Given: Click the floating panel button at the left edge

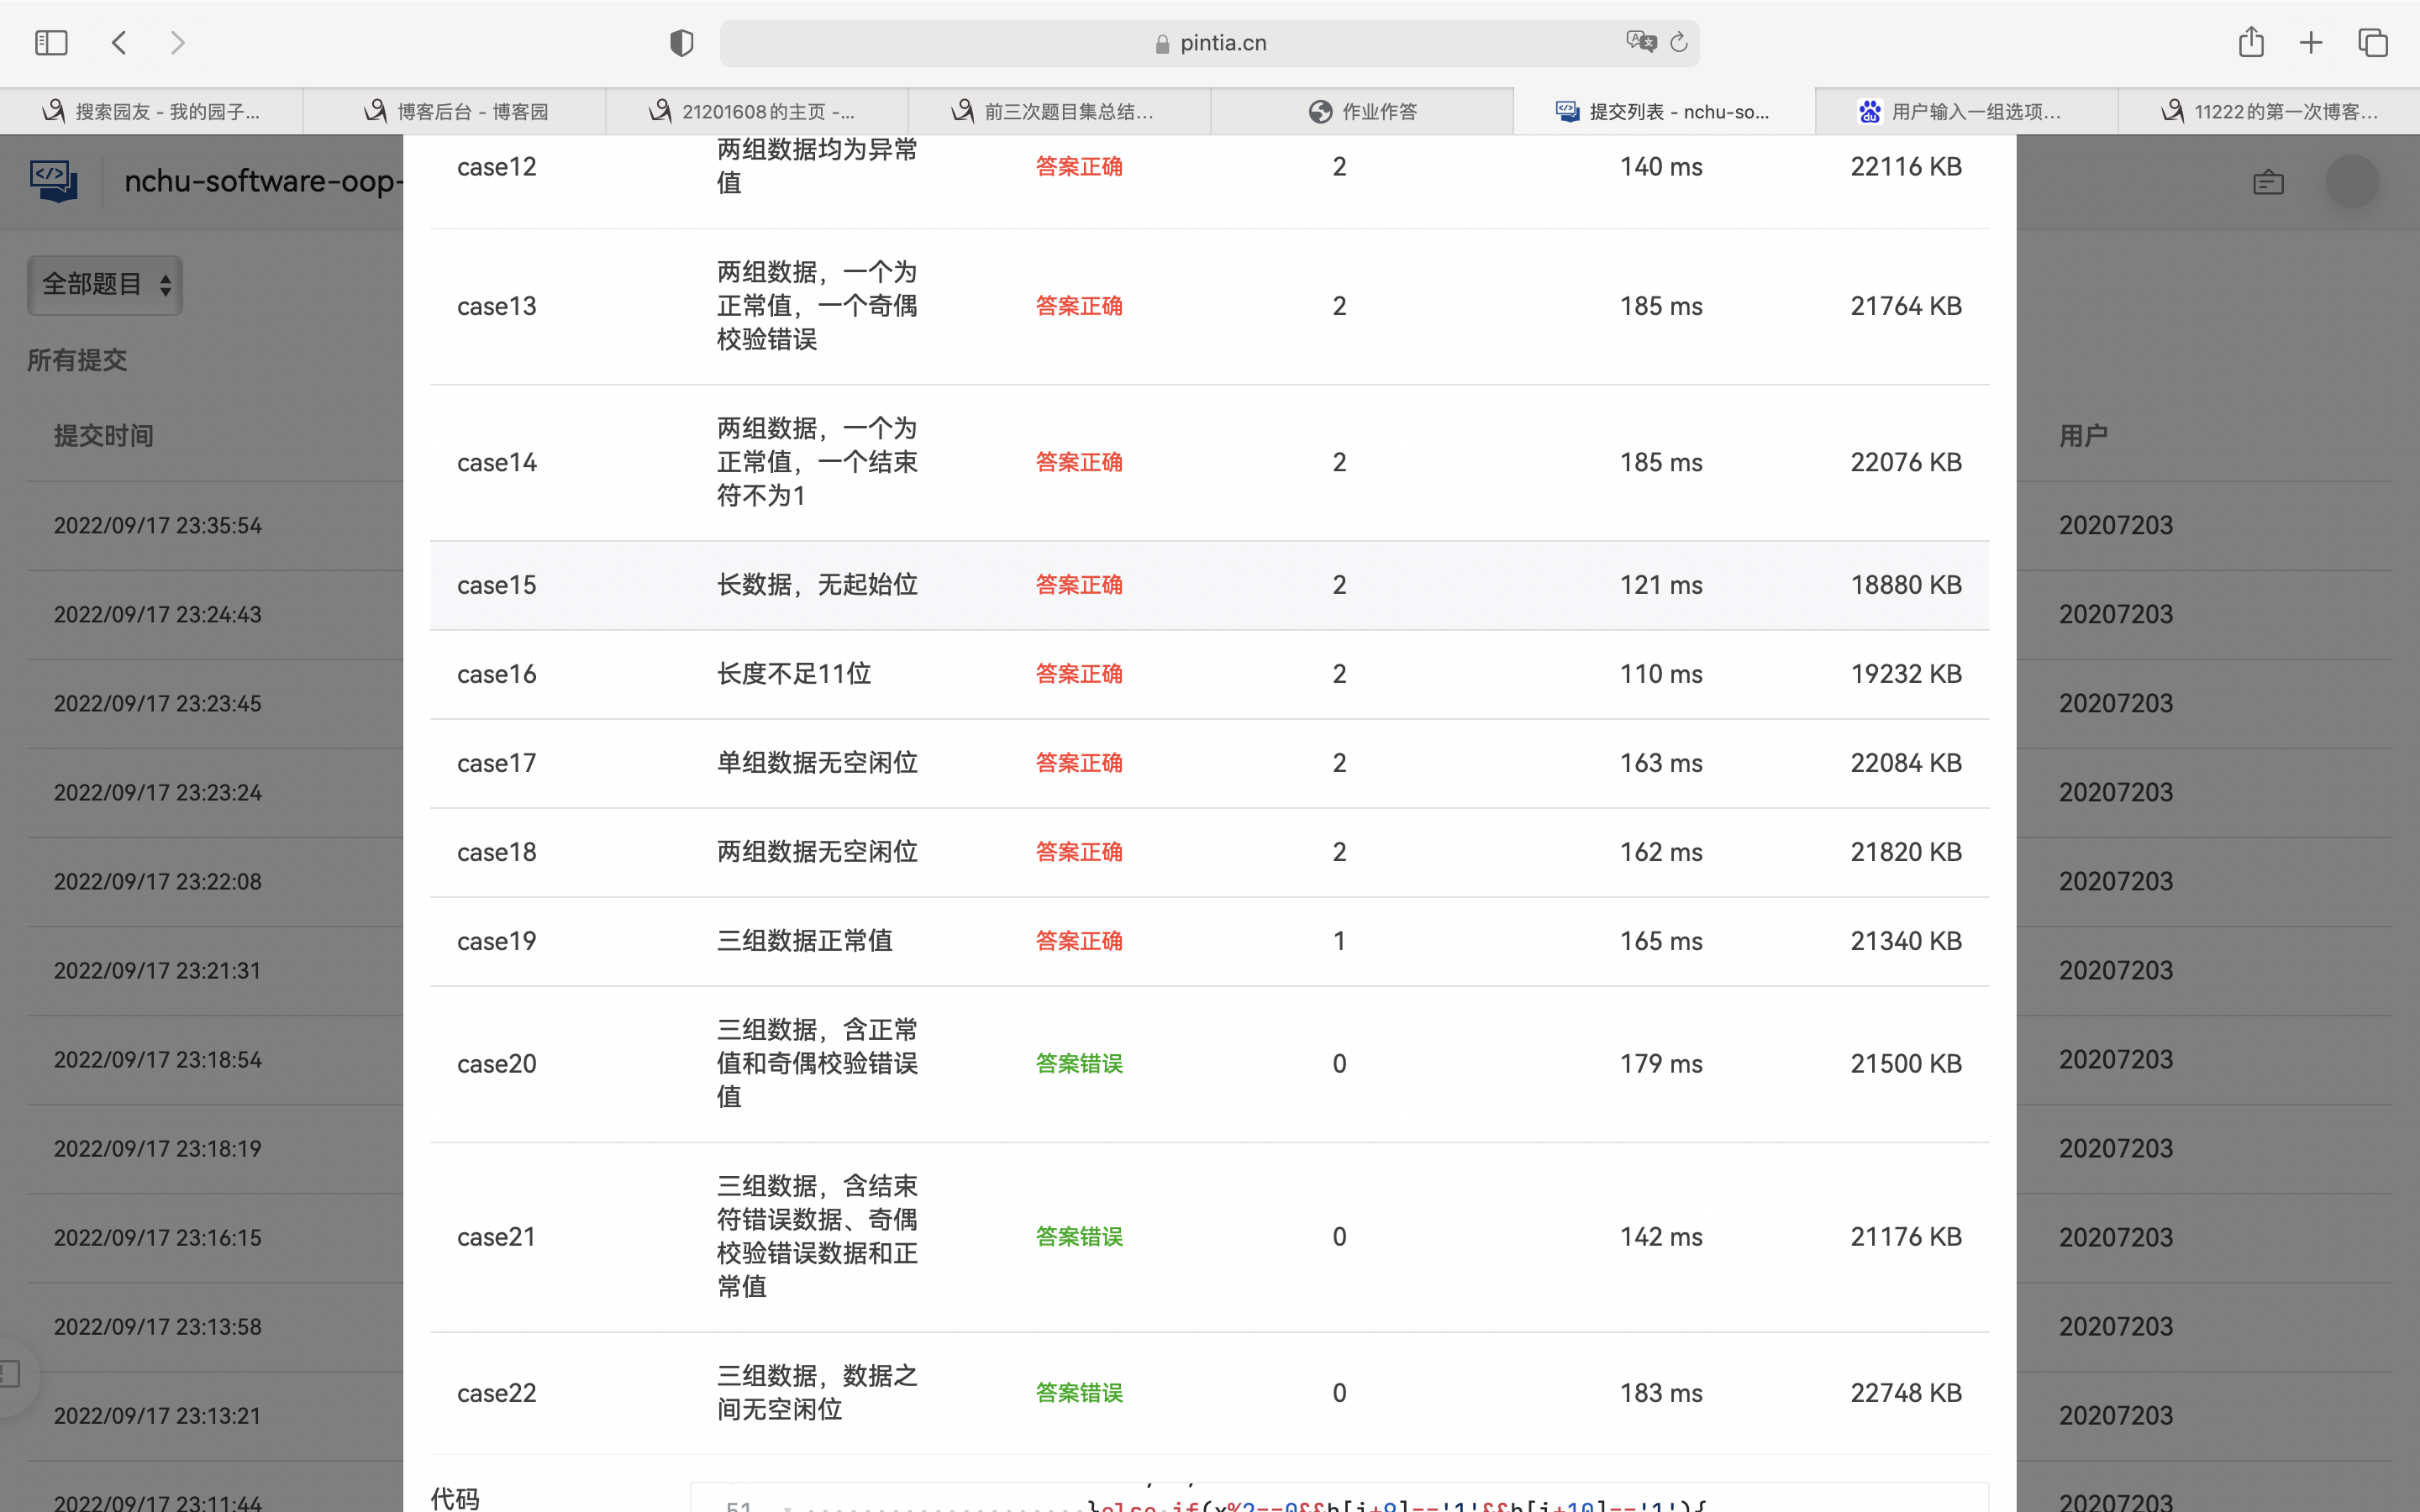Looking at the screenshot, I should tap(12, 1375).
